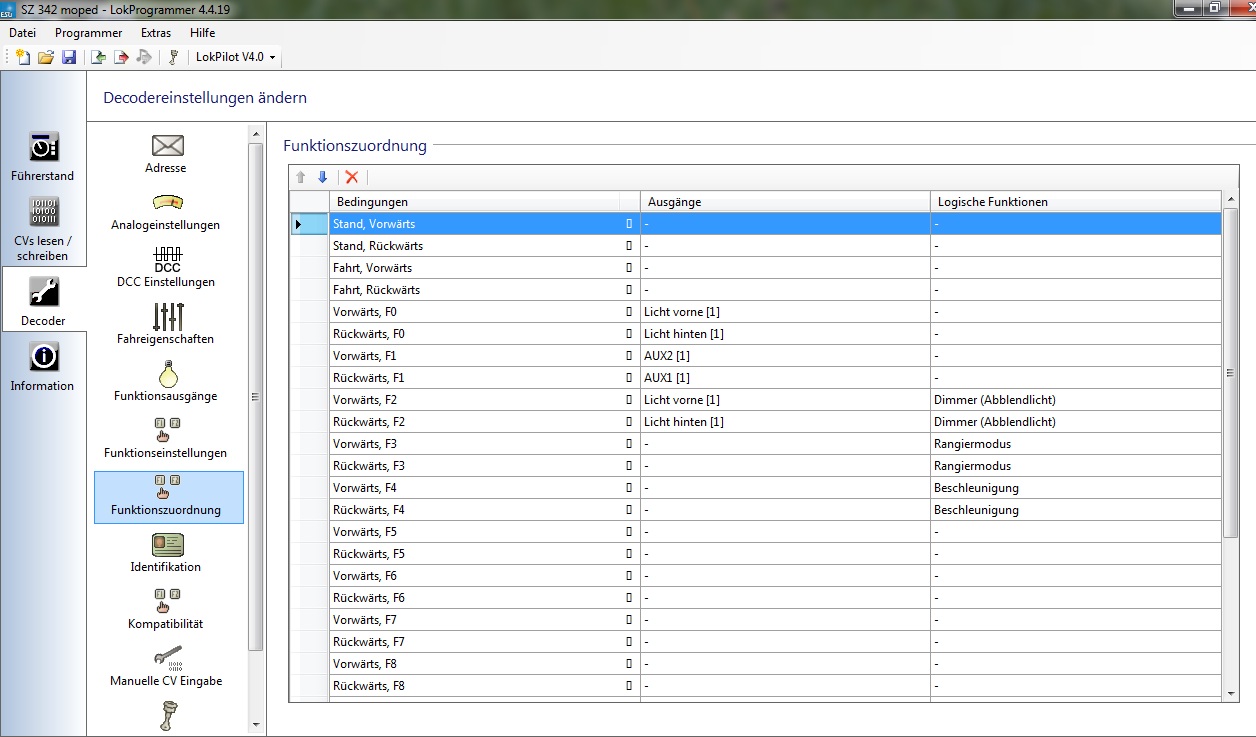1256x737 pixels.
Task: Click the Vorwärts, F0 condition cell
Action: tap(484, 312)
